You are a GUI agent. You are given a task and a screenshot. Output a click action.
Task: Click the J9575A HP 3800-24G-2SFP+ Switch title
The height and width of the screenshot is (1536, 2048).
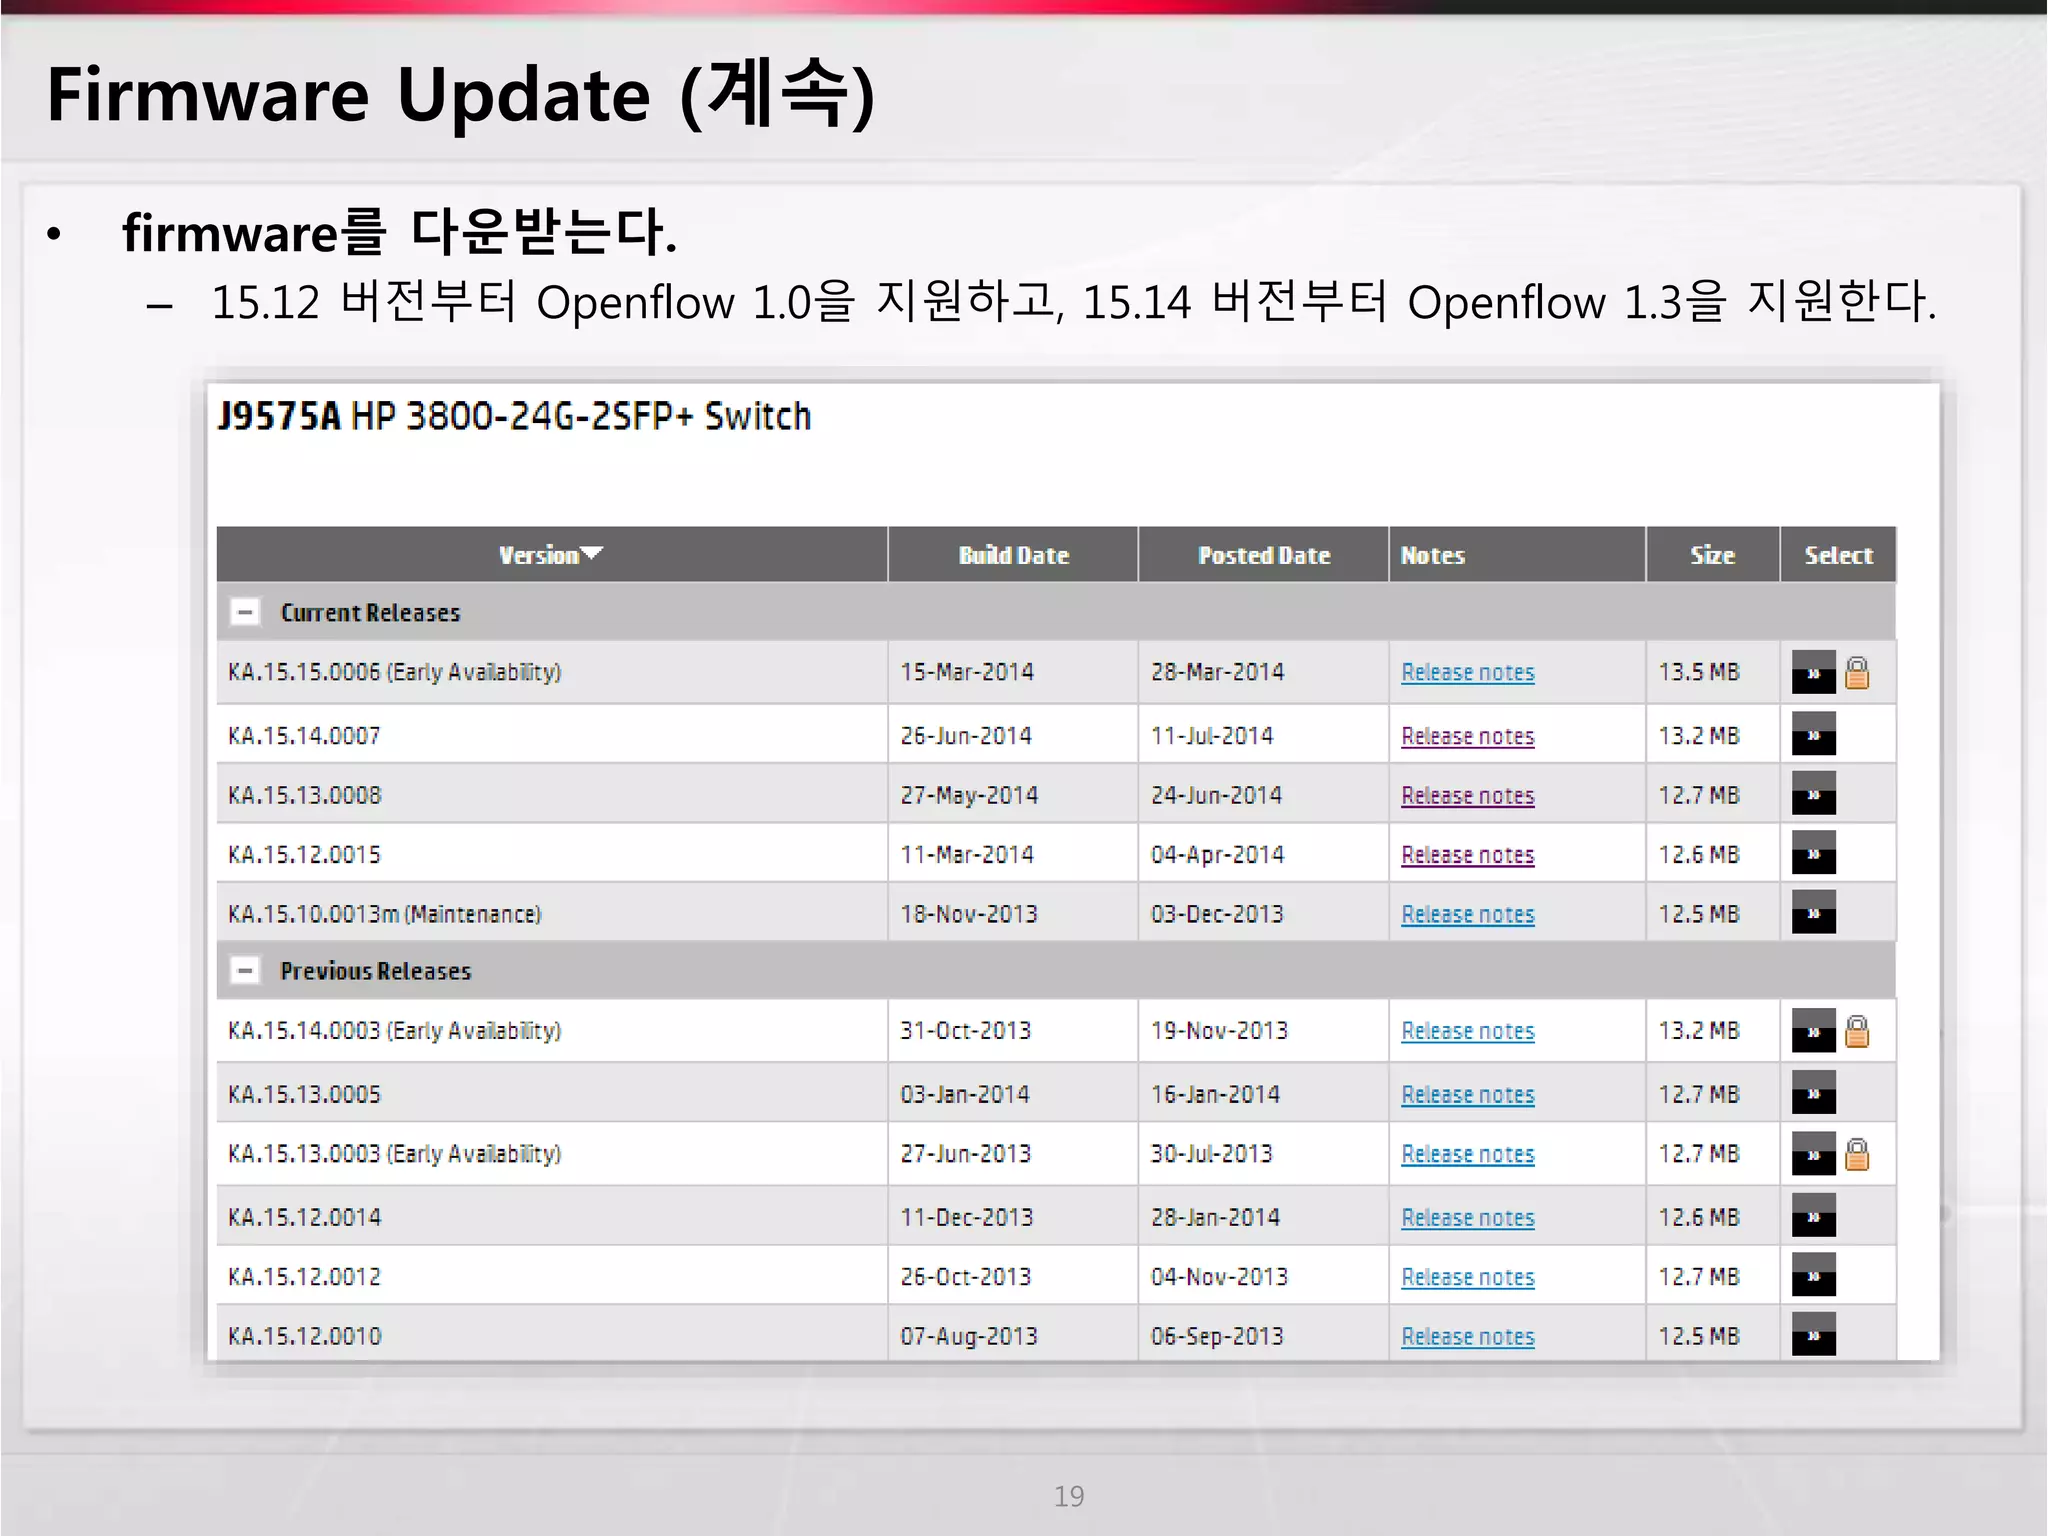(514, 416)
